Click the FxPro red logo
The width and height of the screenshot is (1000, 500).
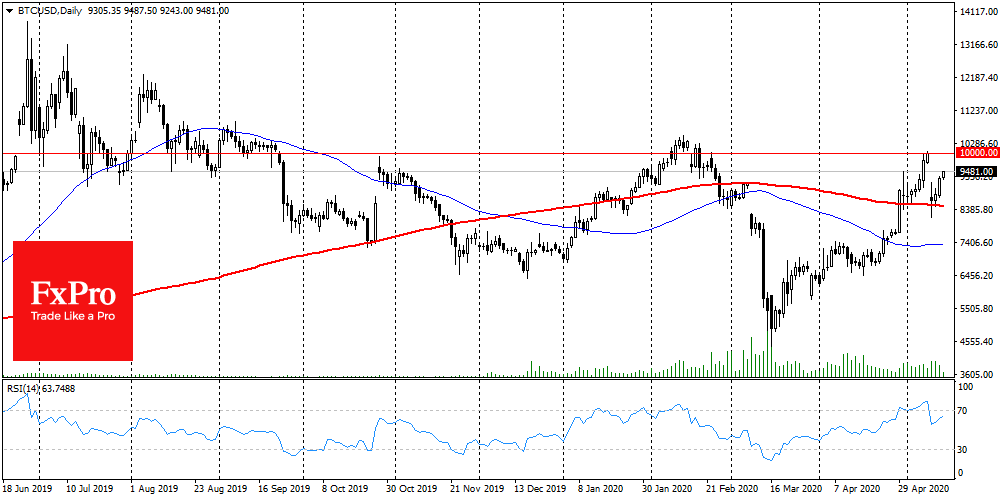click(x=73, y=291)
